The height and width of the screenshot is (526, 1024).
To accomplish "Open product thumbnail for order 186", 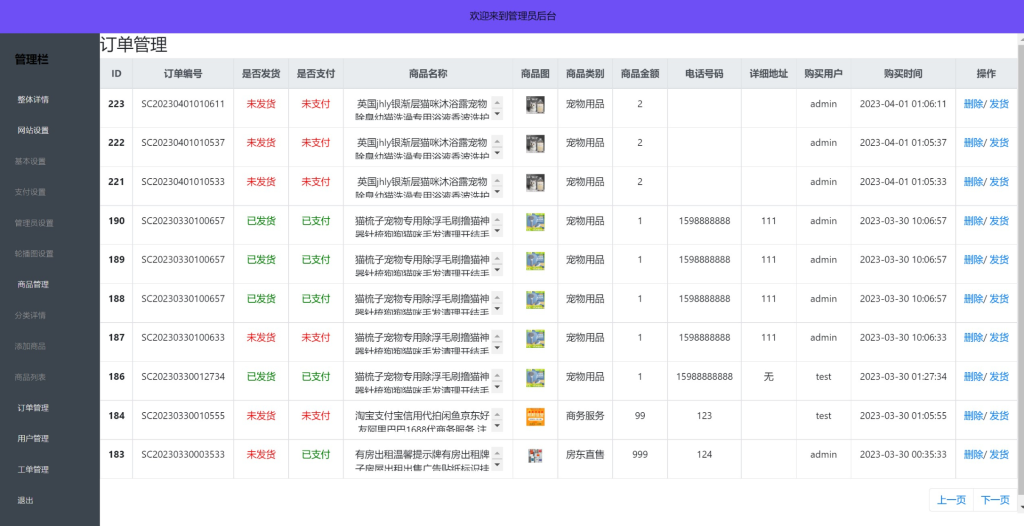I will [x=535, y=378].
